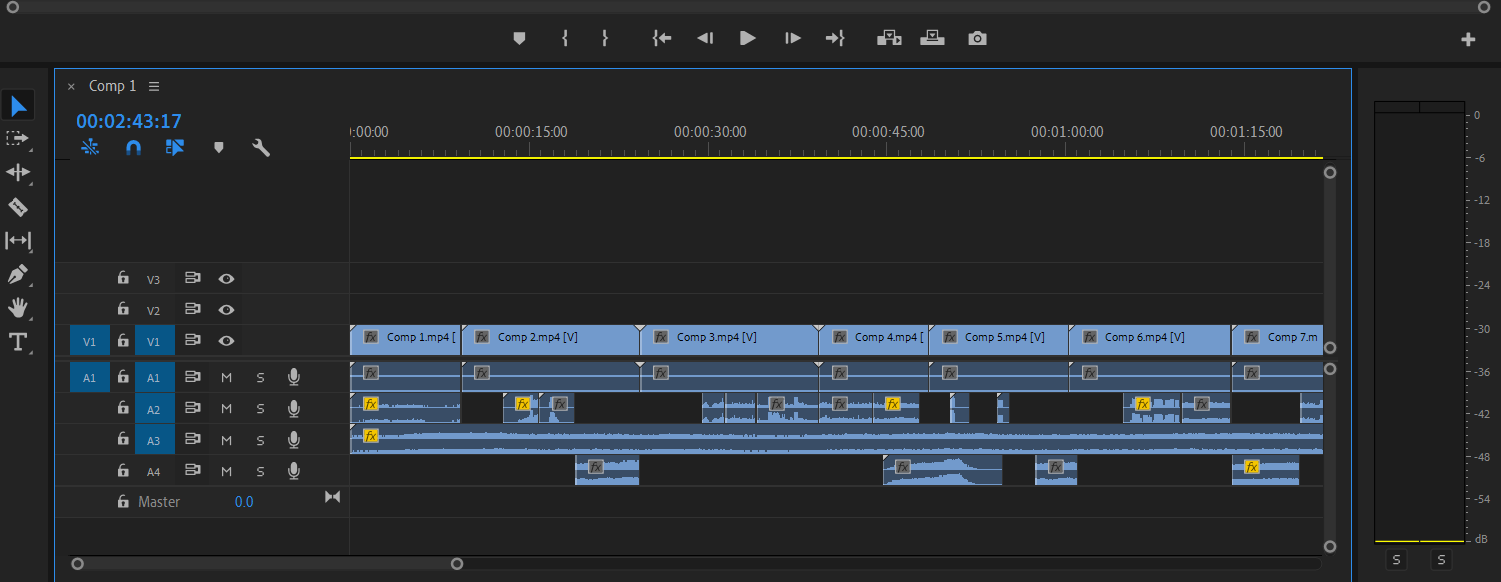
Task: Open Master track output icon
Action: tap(333, 497)
